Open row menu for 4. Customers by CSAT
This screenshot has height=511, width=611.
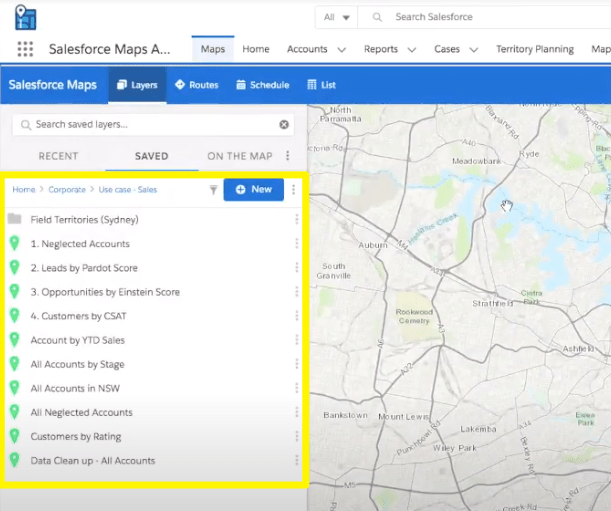(x=297, y=316)
